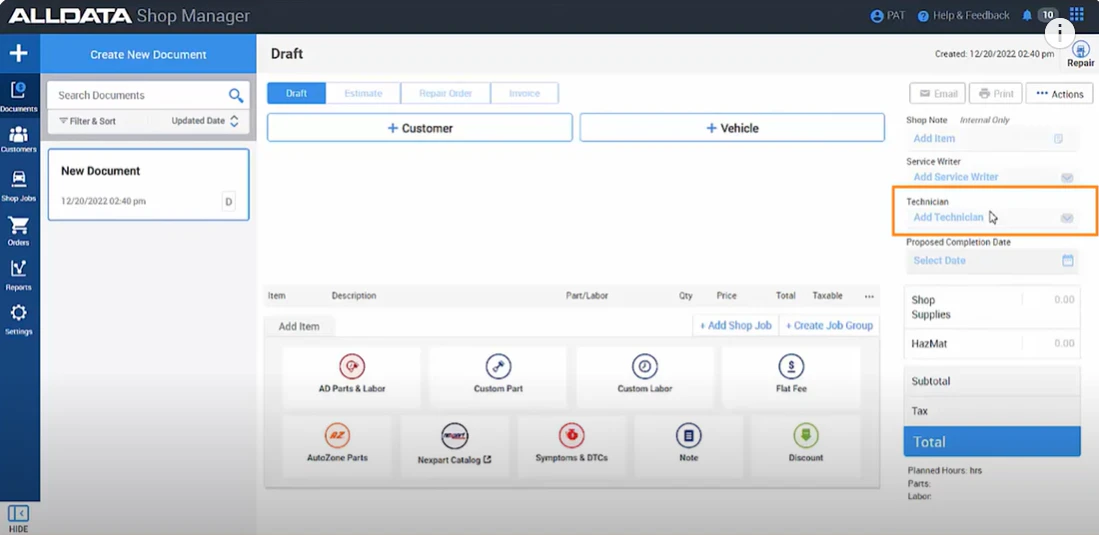Click + Add Shop Job
This screenshot has width=1099, height=535.
(x=735, y=326)
